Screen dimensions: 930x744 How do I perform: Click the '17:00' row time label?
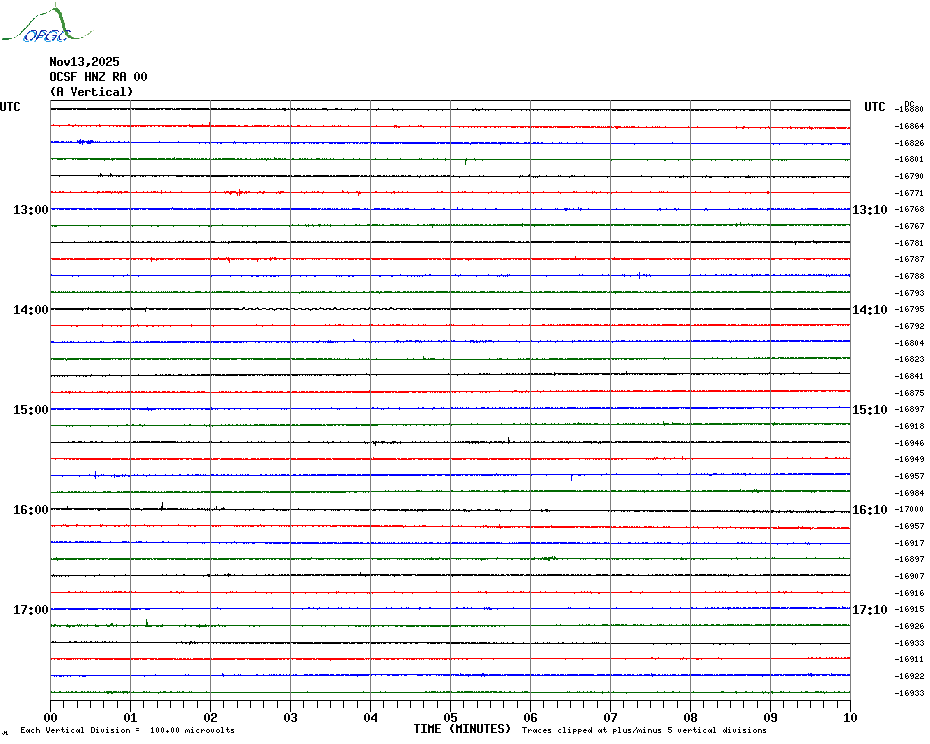31,610
